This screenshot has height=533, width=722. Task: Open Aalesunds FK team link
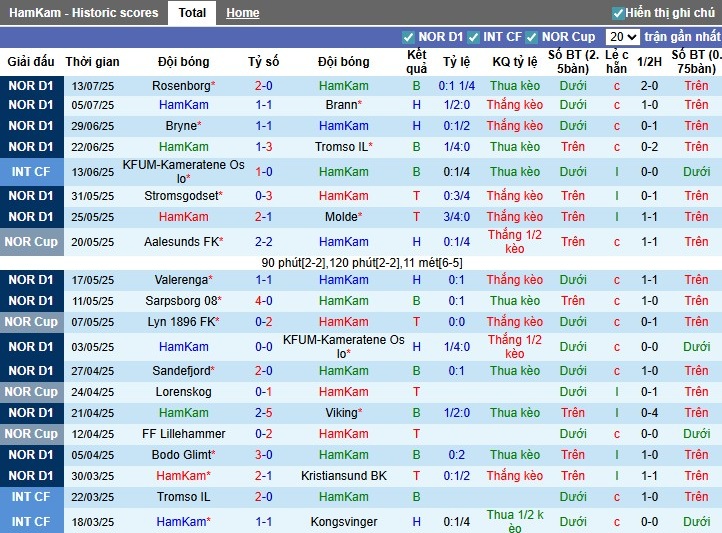click(x=181, y=242)
